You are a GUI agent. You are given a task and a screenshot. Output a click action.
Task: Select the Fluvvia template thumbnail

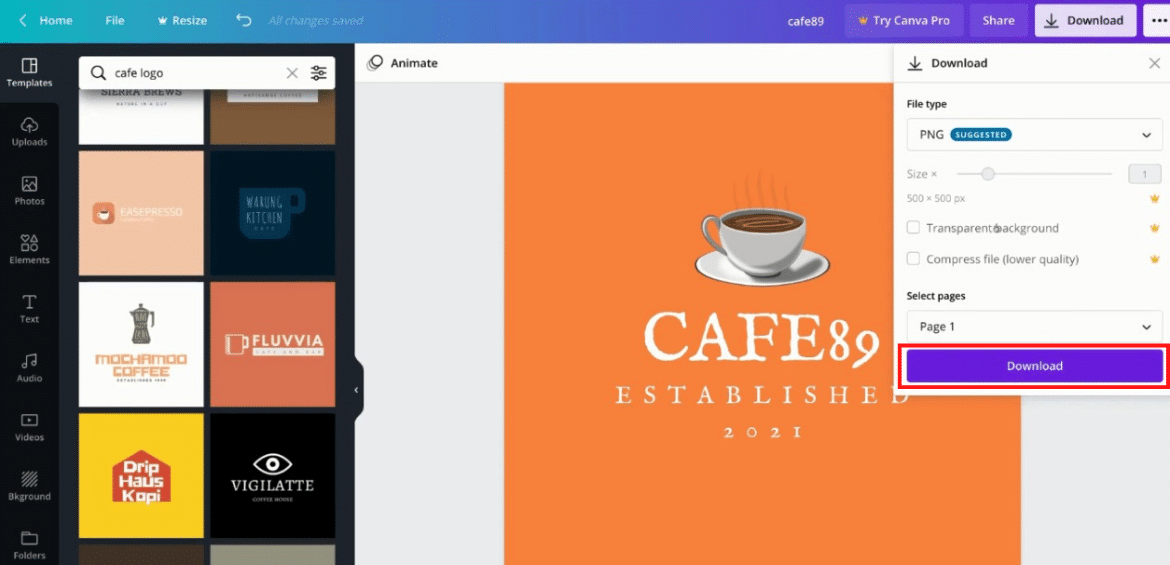click(272, 344)
